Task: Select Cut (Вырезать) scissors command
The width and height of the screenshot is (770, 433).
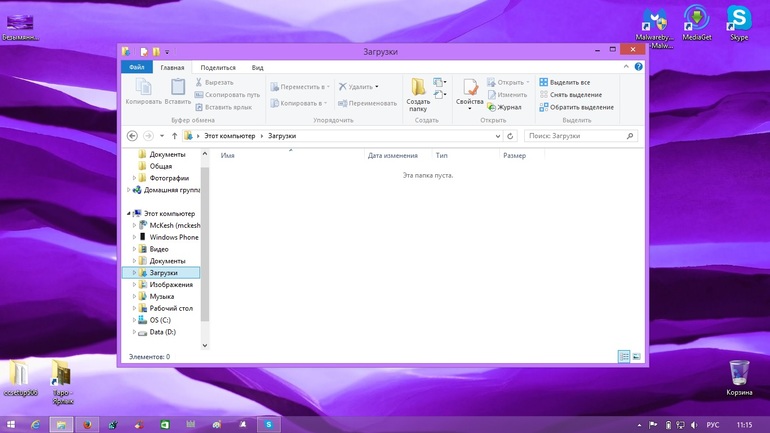Action: click(215, 82)
